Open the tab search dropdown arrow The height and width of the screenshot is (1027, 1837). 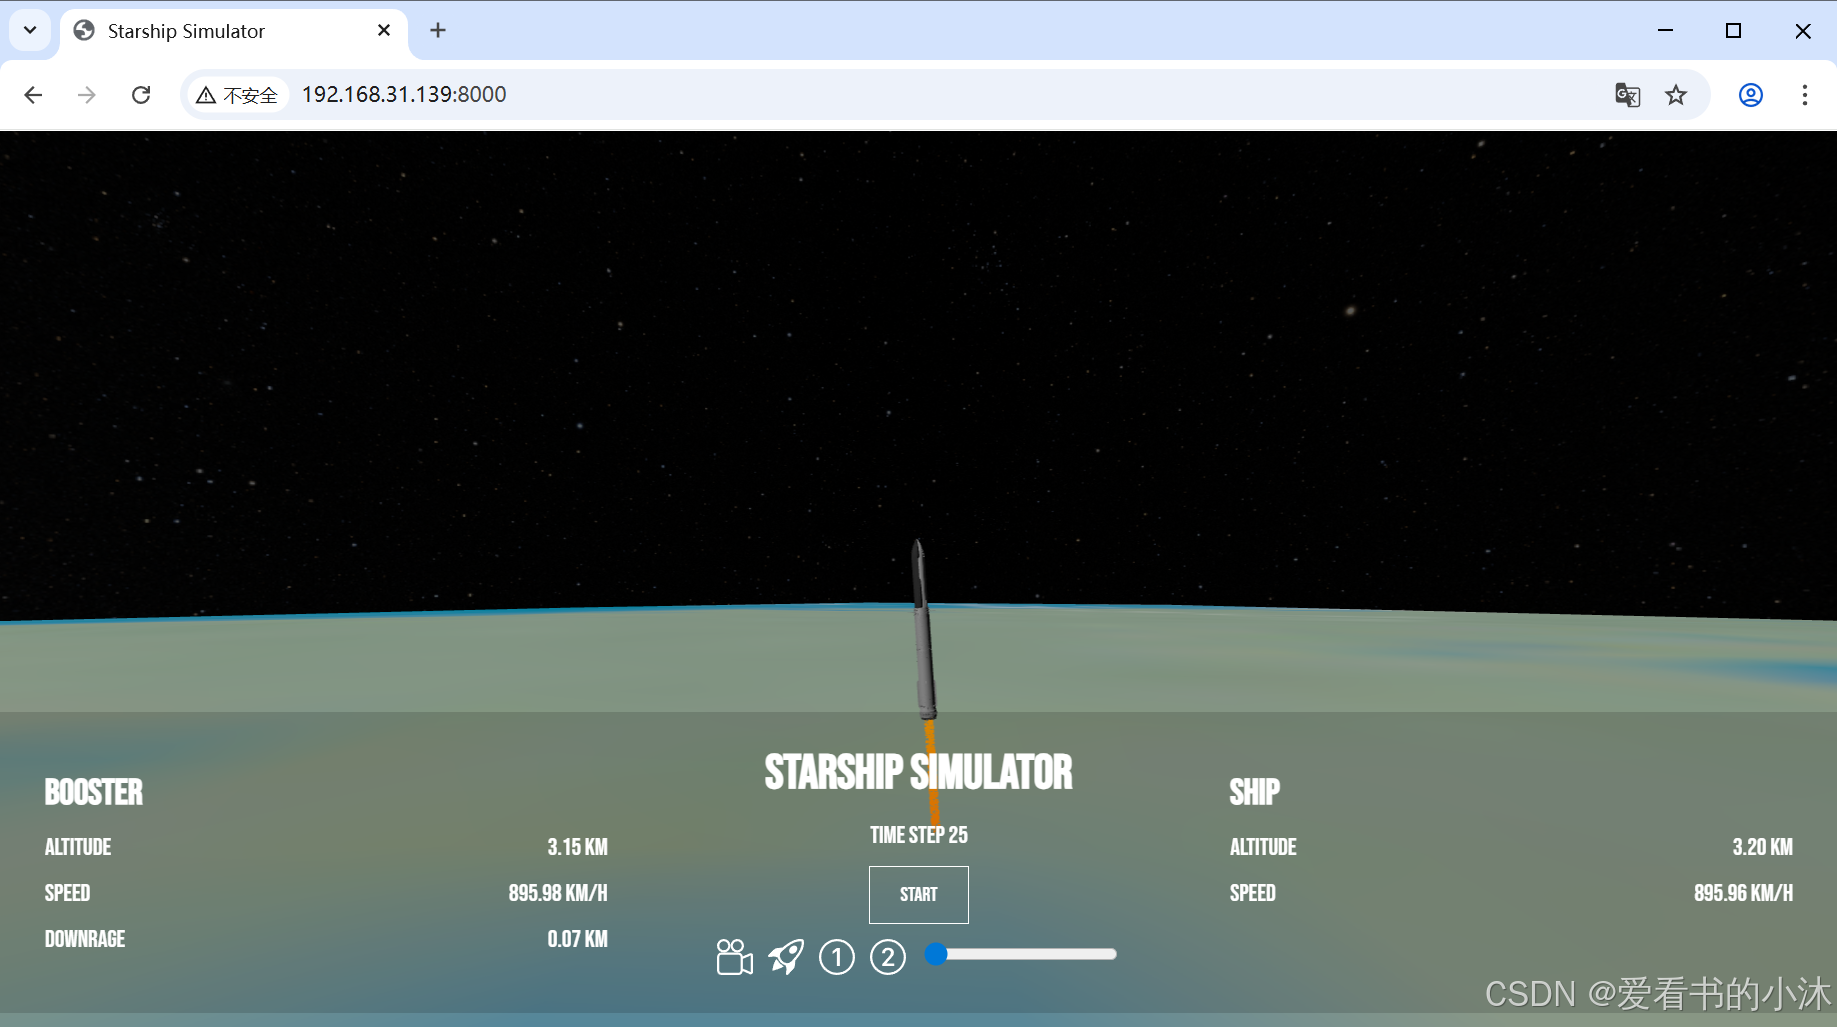point(30,30)
